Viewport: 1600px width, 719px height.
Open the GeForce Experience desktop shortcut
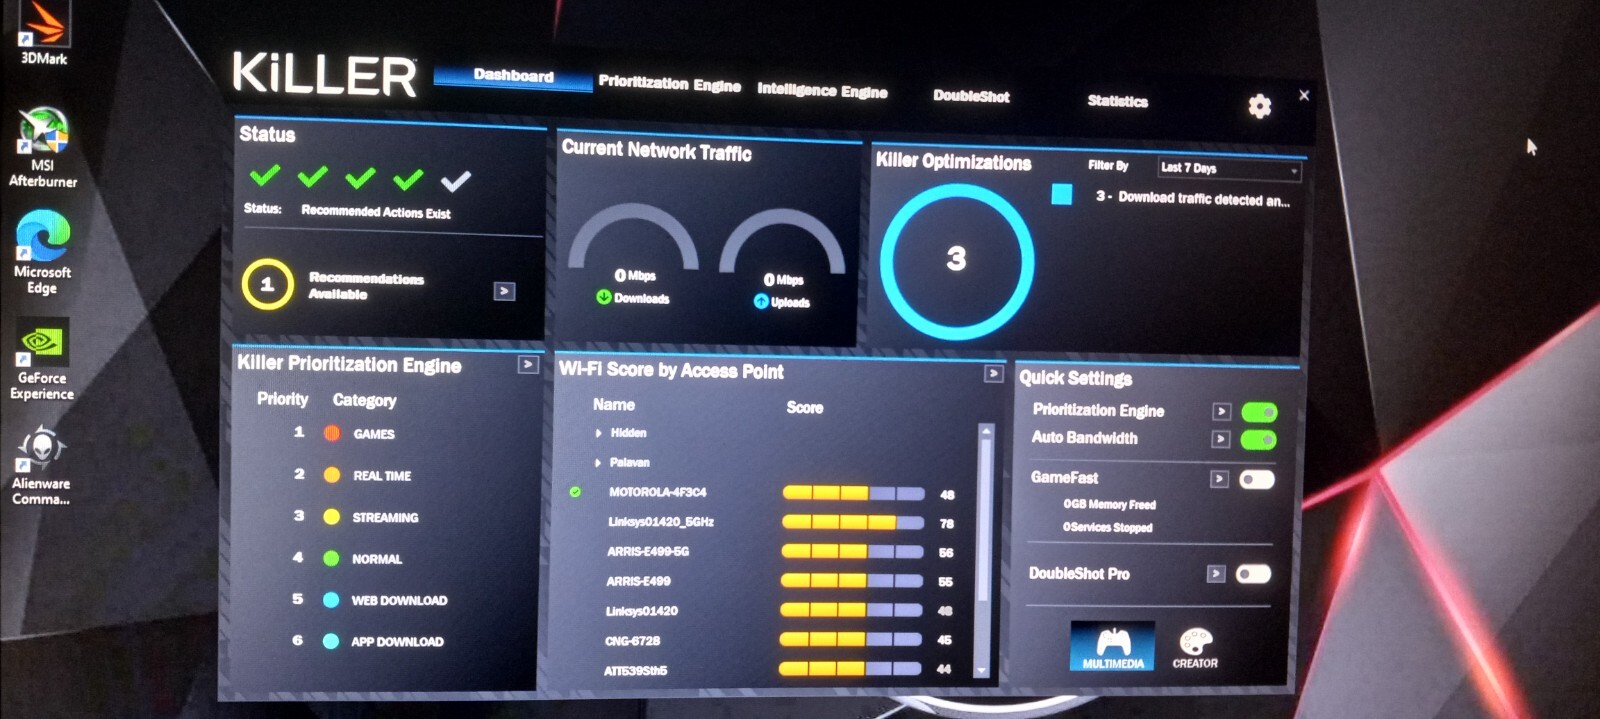tap(42, 360)
